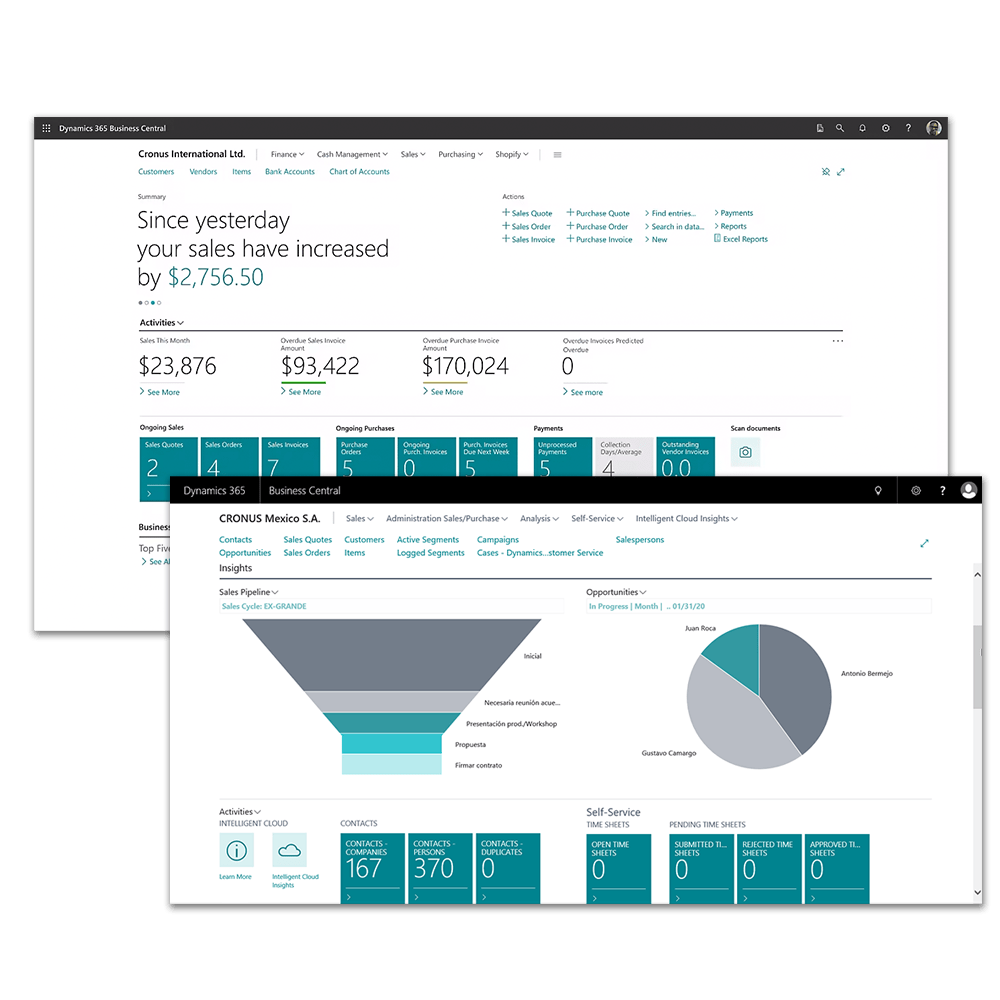Viewport: 1000px width, 1000px height.
Task: Open the Contacts - Persons tile showing 370
Action: 441,868
